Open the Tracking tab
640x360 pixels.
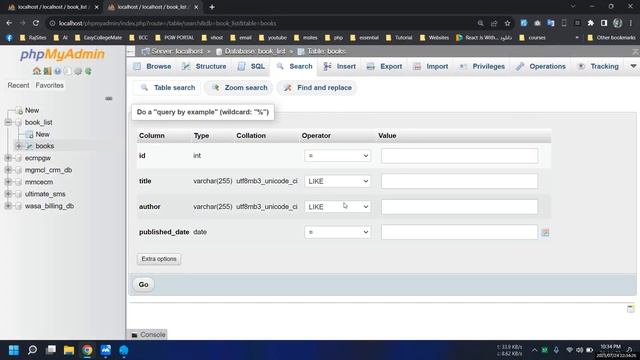click(x=598, y=67)
